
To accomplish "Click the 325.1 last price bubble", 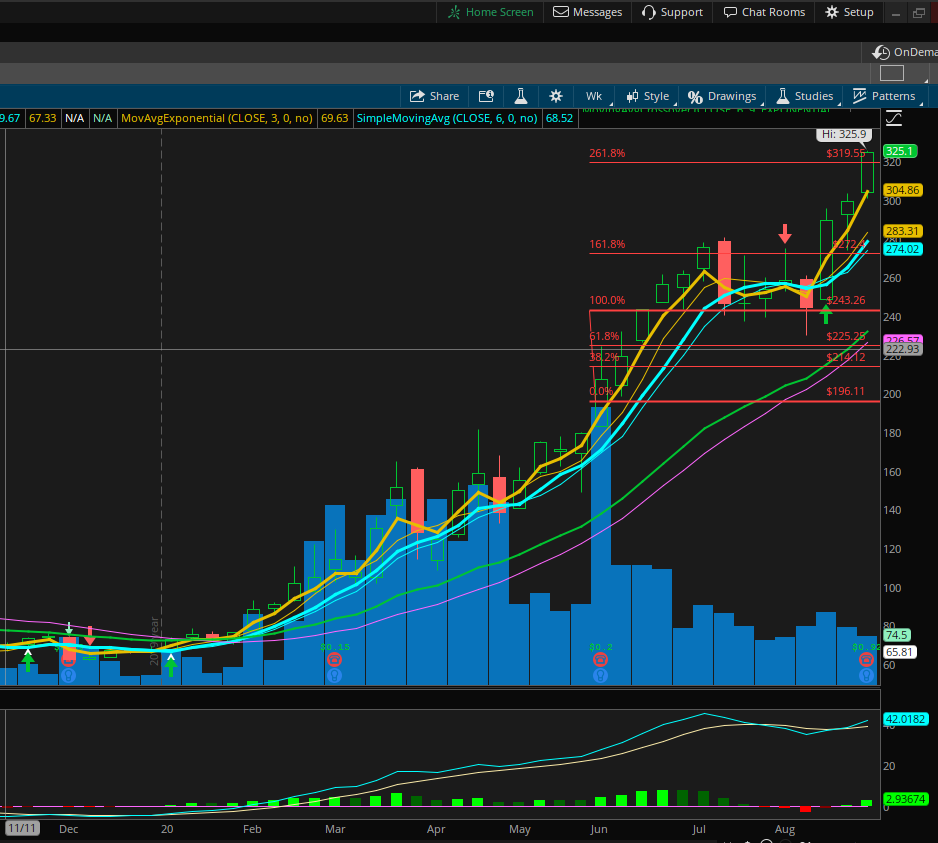I will (899, 151).
